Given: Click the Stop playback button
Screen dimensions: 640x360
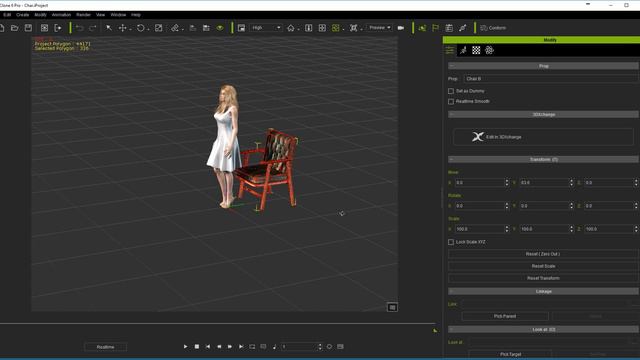Looking at the screenshot, I should (197, 347).
